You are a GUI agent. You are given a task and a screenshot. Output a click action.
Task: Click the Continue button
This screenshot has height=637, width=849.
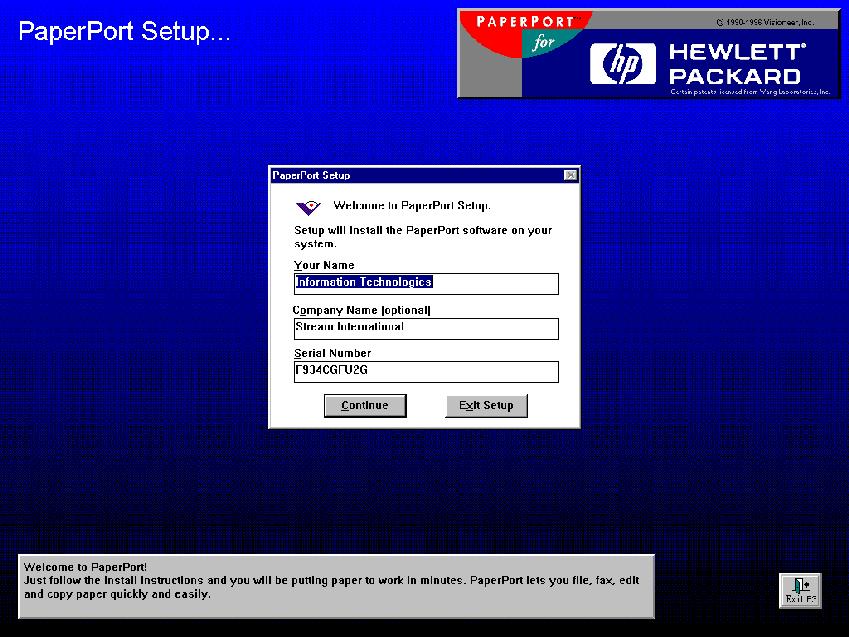[364, 405]
